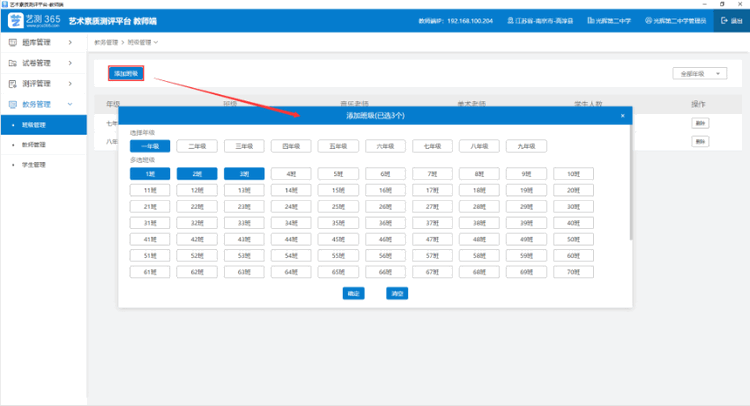Click the 退出 logout icon
Image resolution: width=750 pixels, height=406 pixels.
pyautogui.click(x=724, y=20)
